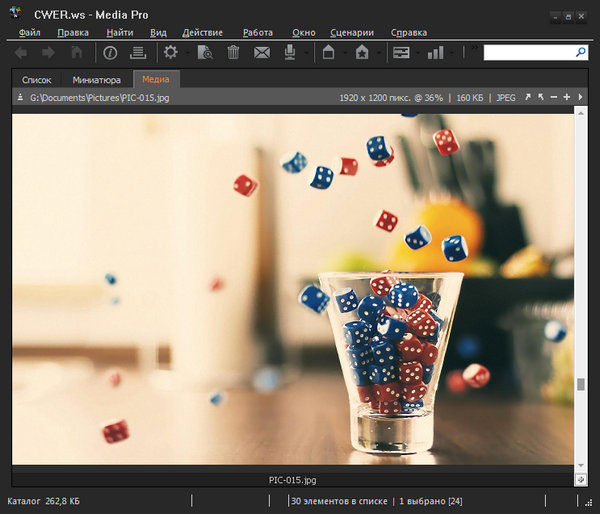
Task: Open the Файл menu
Action: tap(29, 33)
